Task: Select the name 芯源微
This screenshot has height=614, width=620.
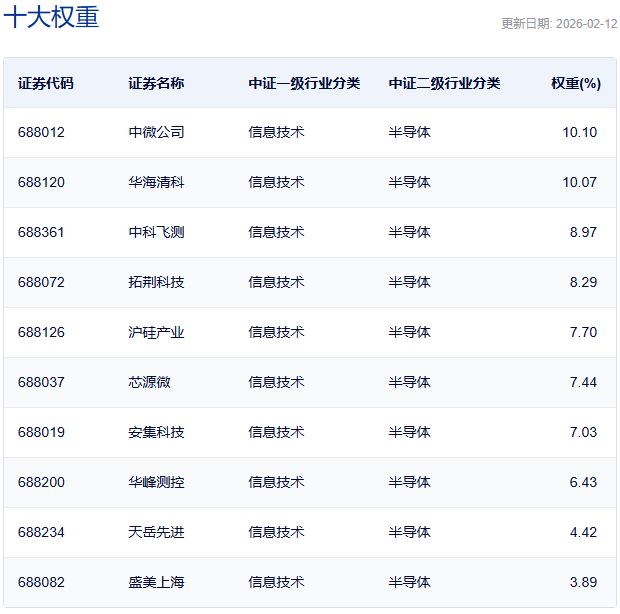Action: 149,382
